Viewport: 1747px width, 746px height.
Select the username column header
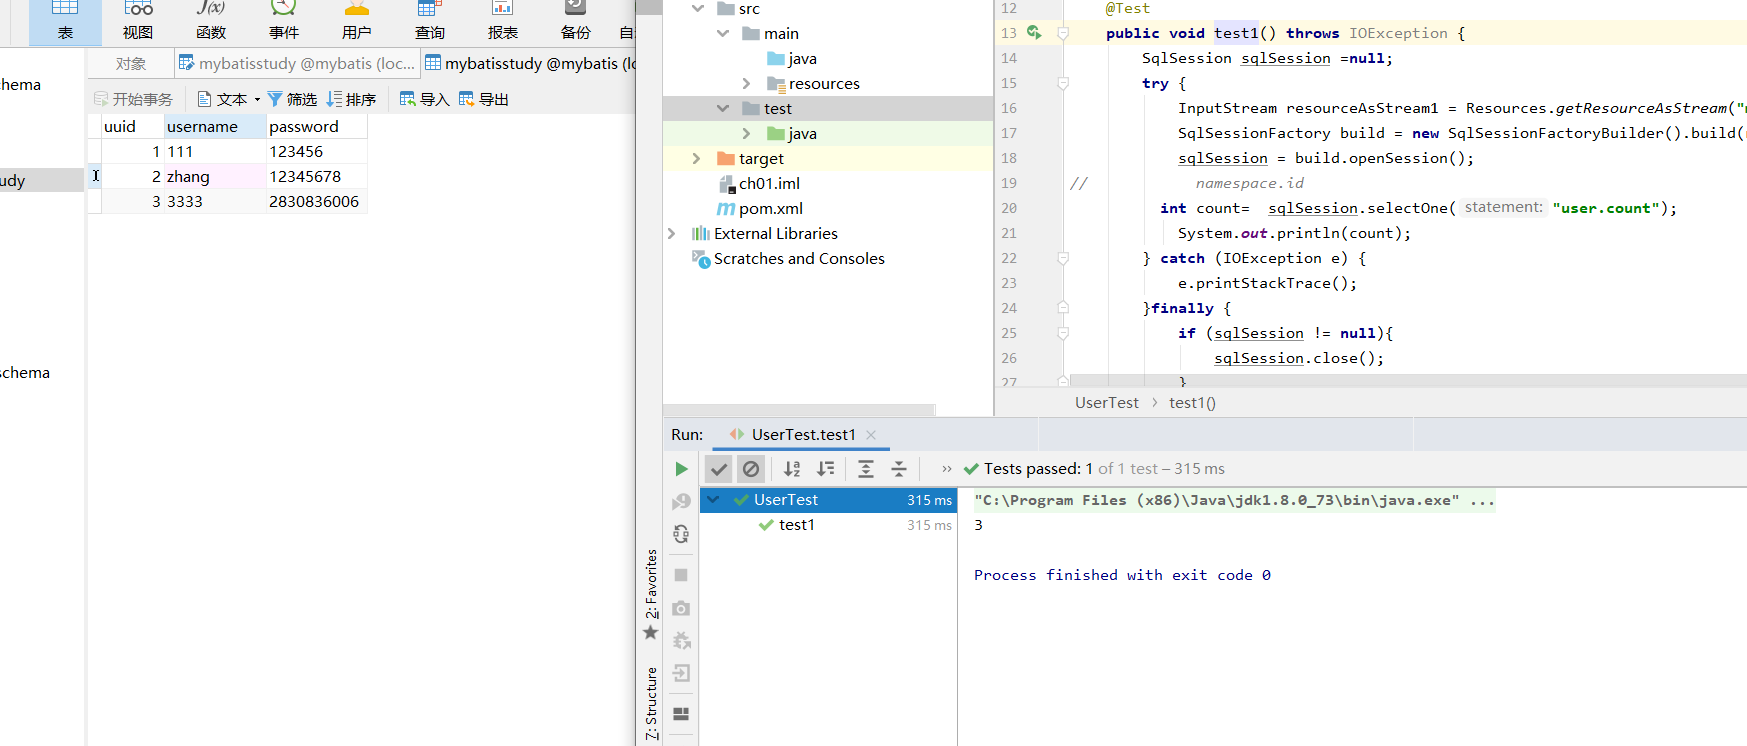(x=215, y=126)
